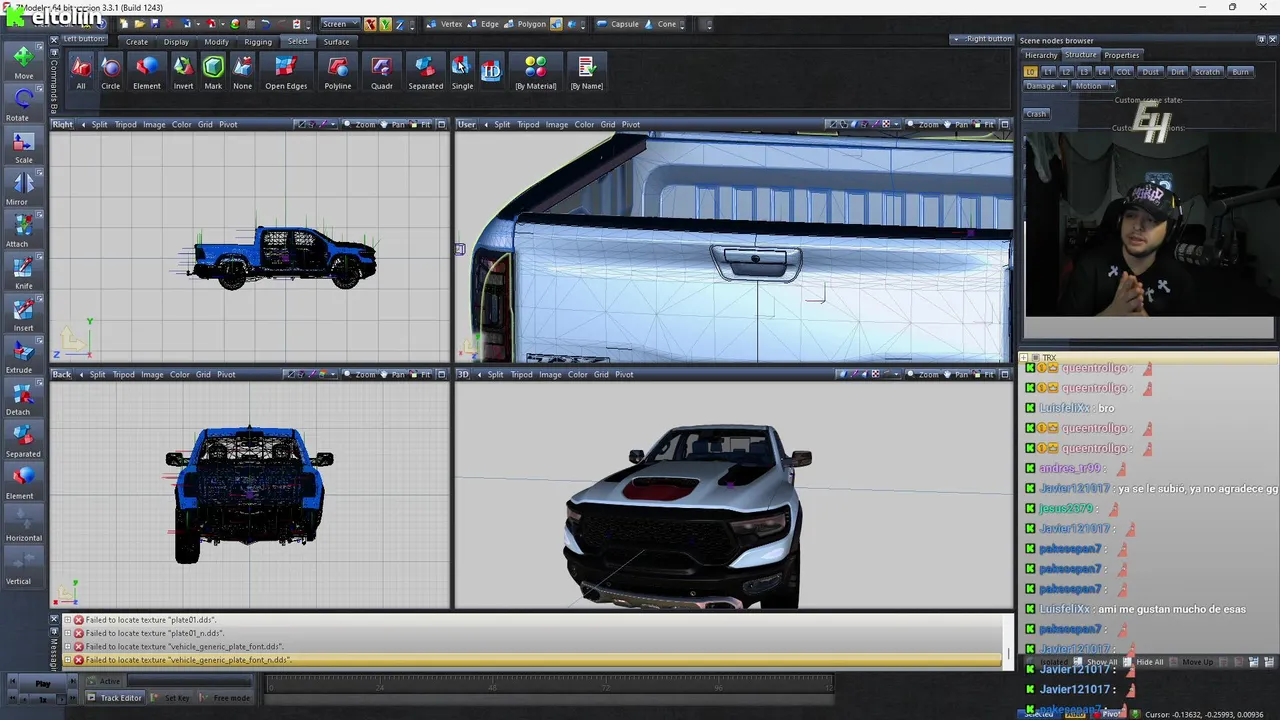Choose the Circle selection tool
Viewport: 1280px width, 720px height.
[111, 73]
